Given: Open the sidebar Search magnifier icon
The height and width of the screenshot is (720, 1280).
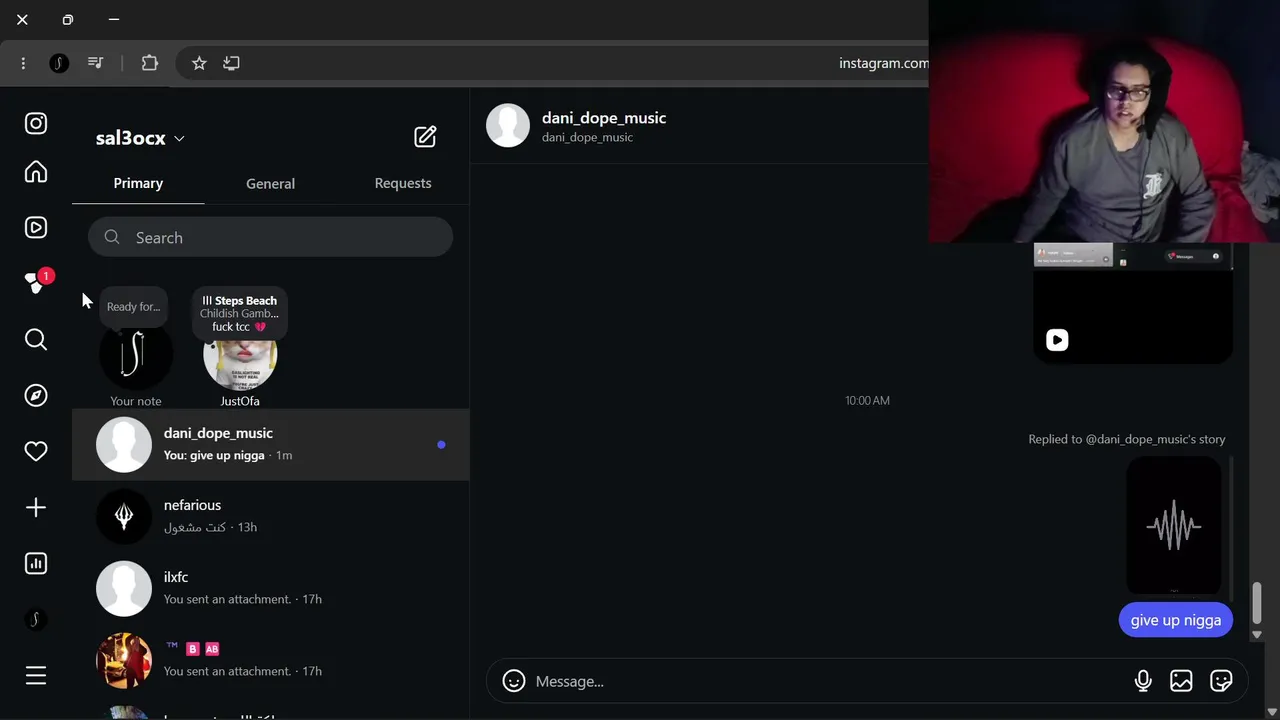Looking at the screenshot, I should (x=36, y=340).
